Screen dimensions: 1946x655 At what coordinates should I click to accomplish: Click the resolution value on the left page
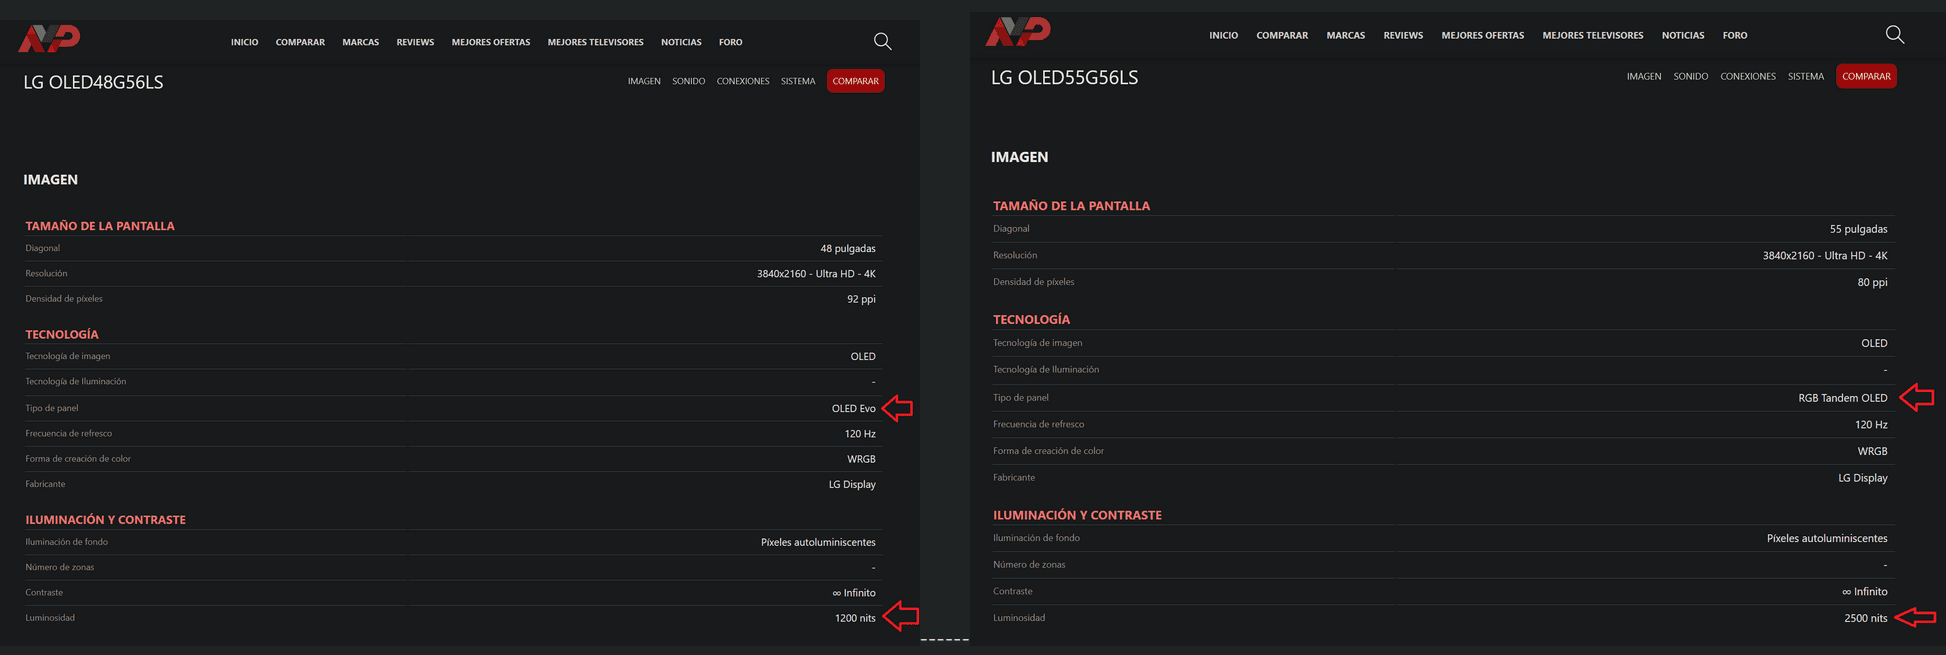pyautogui.click(x=816, y=274)
